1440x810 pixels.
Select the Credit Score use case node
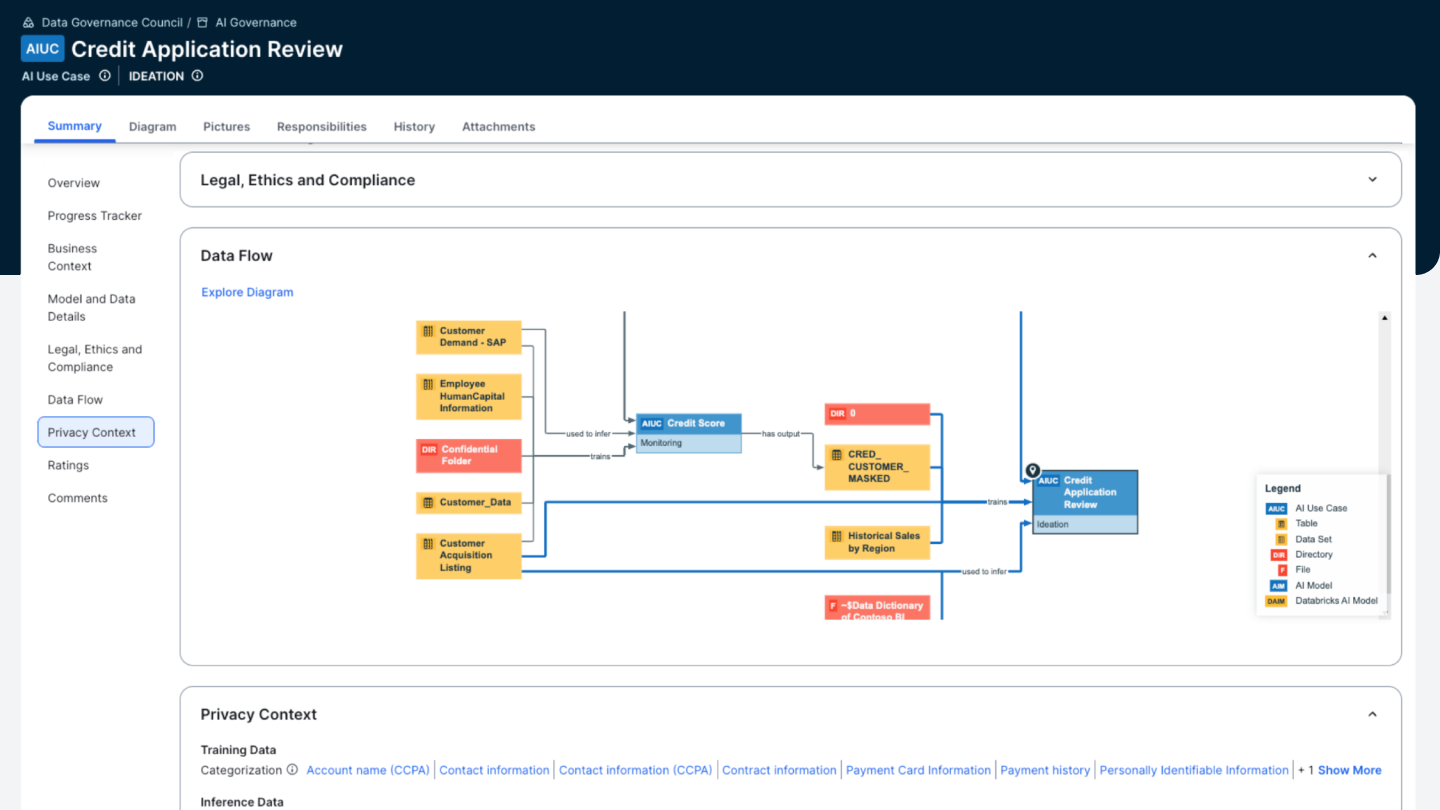pos(689,424)
